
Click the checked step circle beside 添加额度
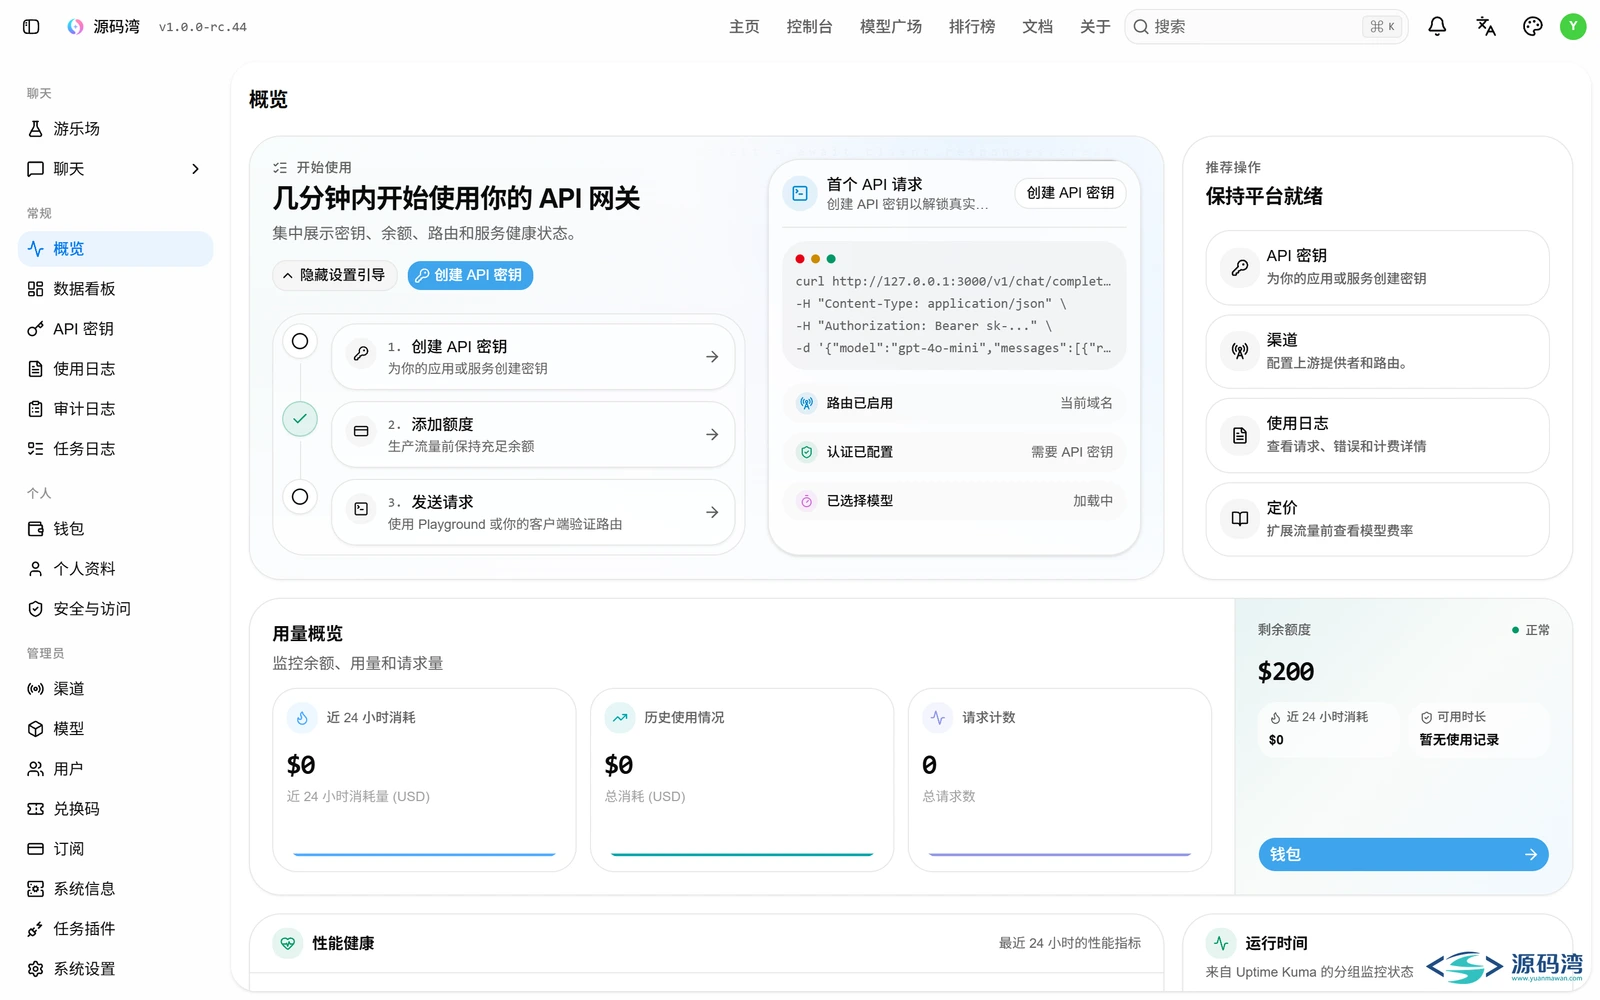coord(300,419)
